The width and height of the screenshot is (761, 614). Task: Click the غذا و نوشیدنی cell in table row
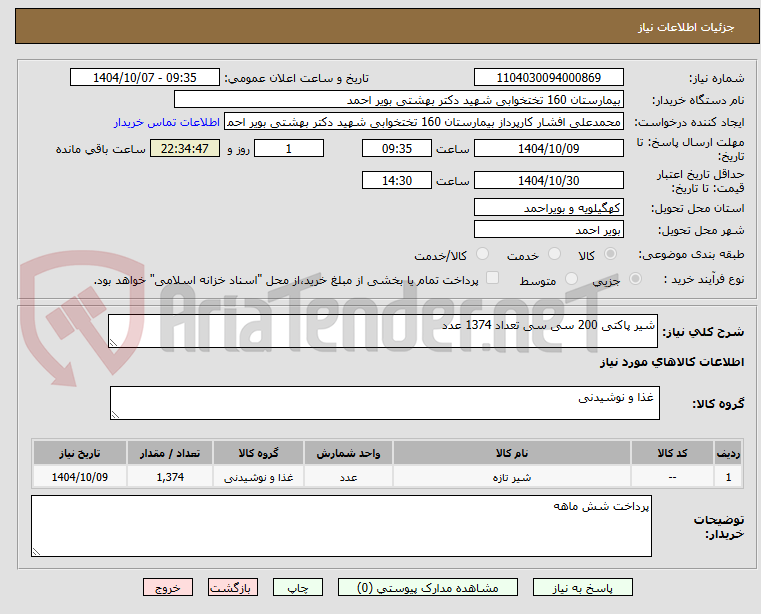point(258,477)
